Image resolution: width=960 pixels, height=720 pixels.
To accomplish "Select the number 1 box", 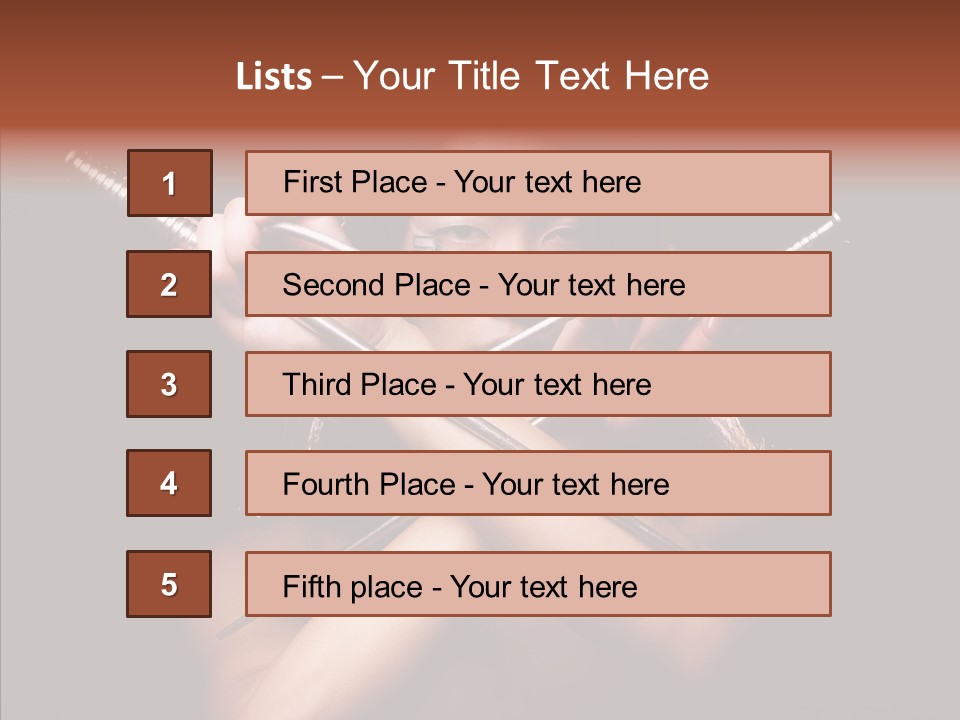I will coord(169,183).
